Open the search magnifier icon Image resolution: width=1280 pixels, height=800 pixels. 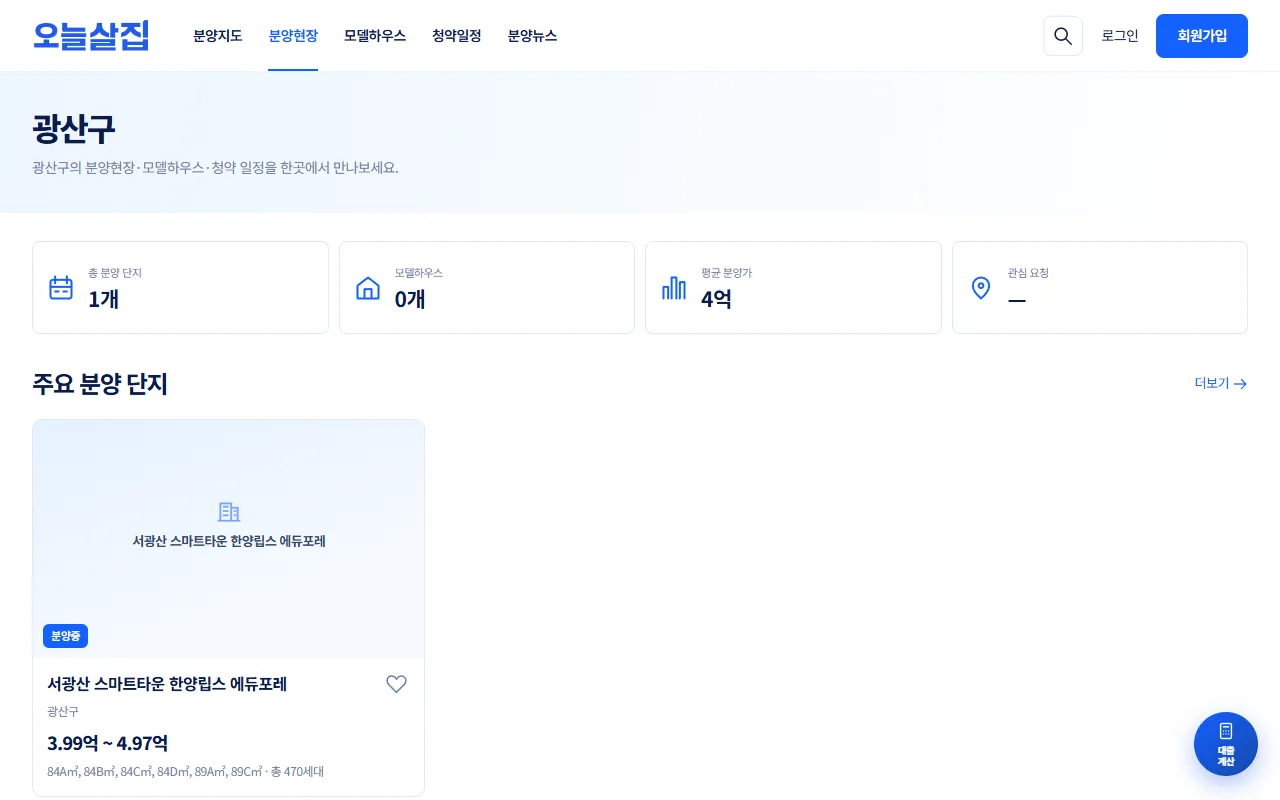[1063, 36]
